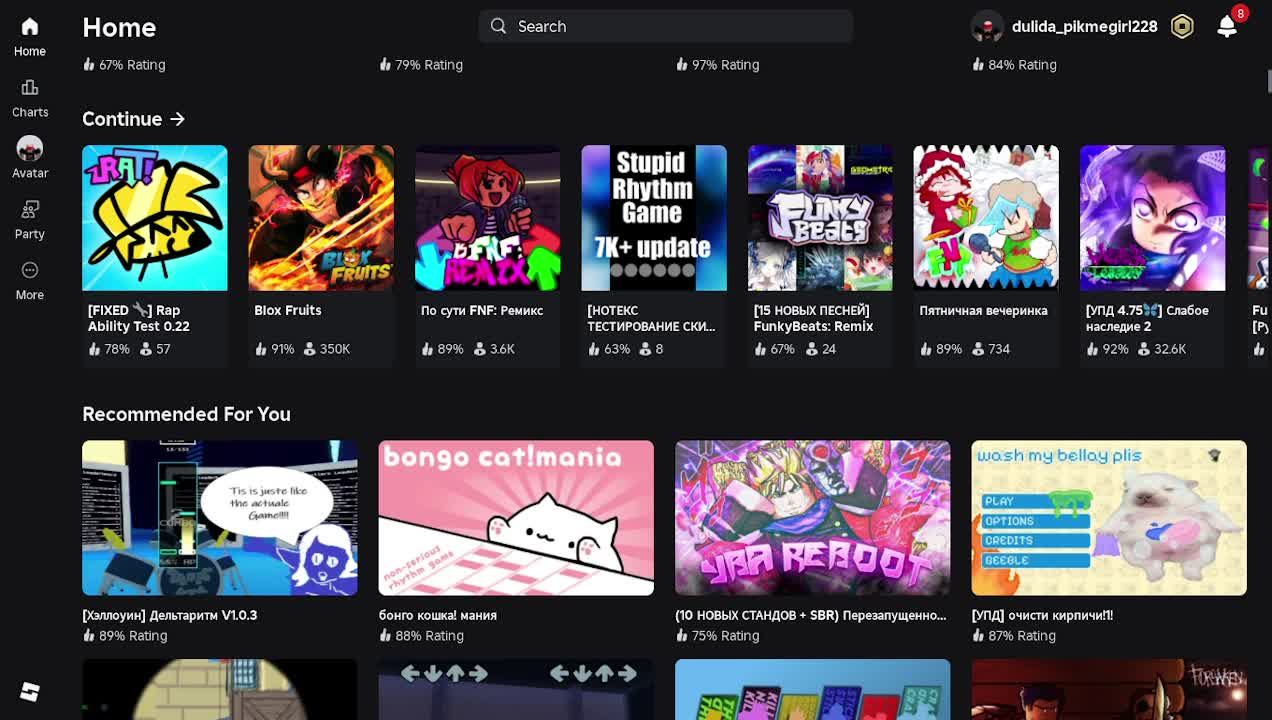Open the colorful cards thumbnail in bottom row

tap(813, 689)
